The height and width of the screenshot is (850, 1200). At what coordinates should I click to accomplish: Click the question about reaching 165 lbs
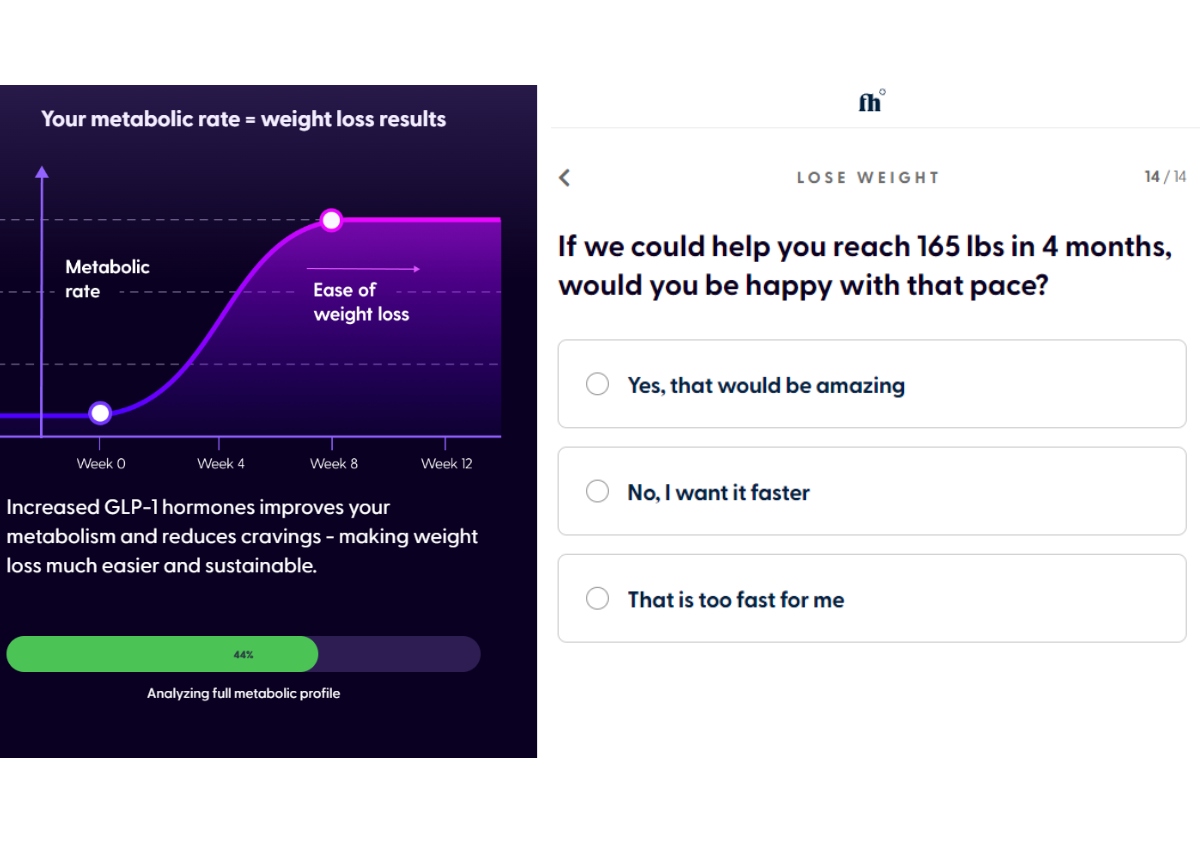pyautogui.click(x=864, y=265)
